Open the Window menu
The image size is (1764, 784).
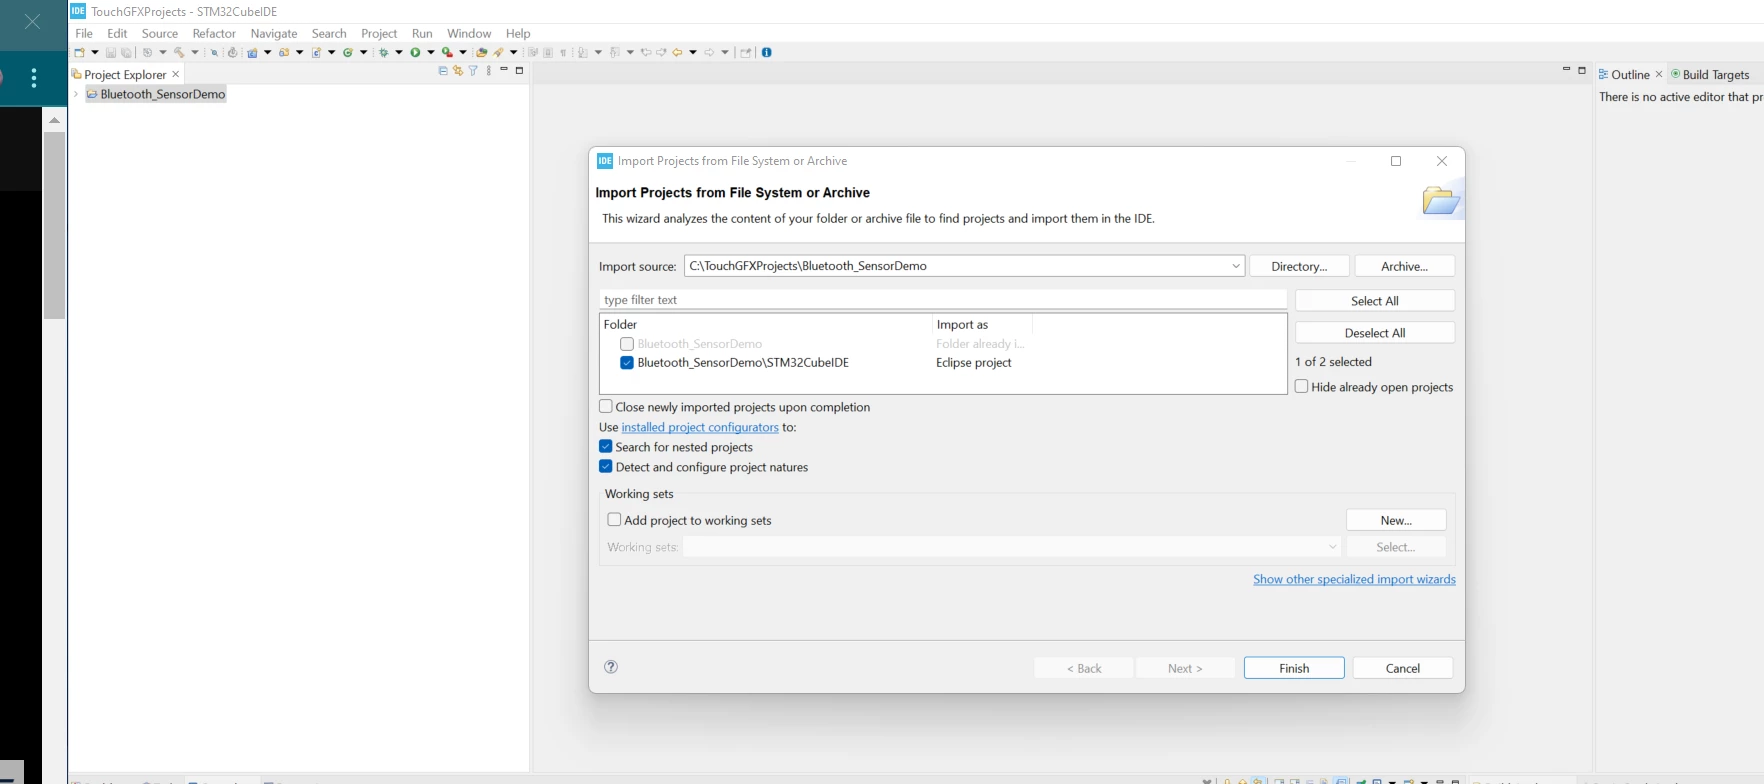click(469, 33)
